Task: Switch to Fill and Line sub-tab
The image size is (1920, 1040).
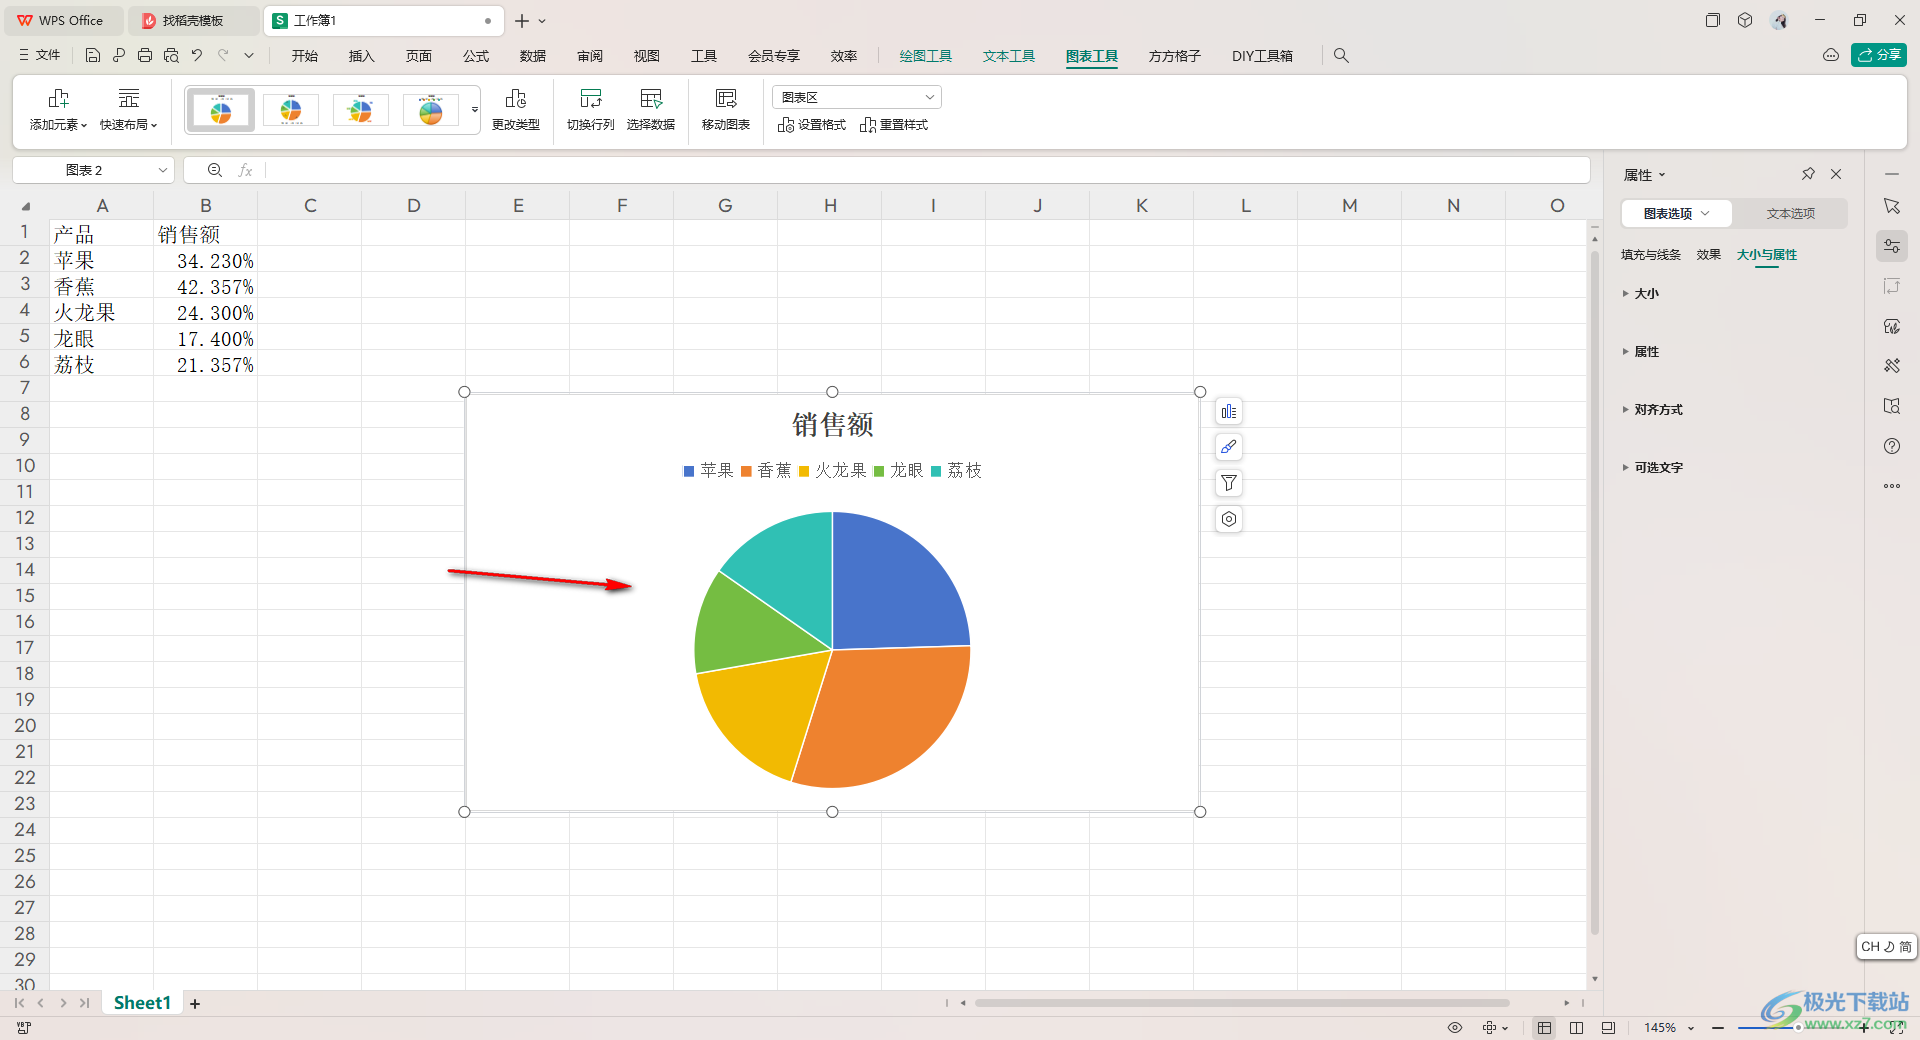Action: tap(1651, 255)
